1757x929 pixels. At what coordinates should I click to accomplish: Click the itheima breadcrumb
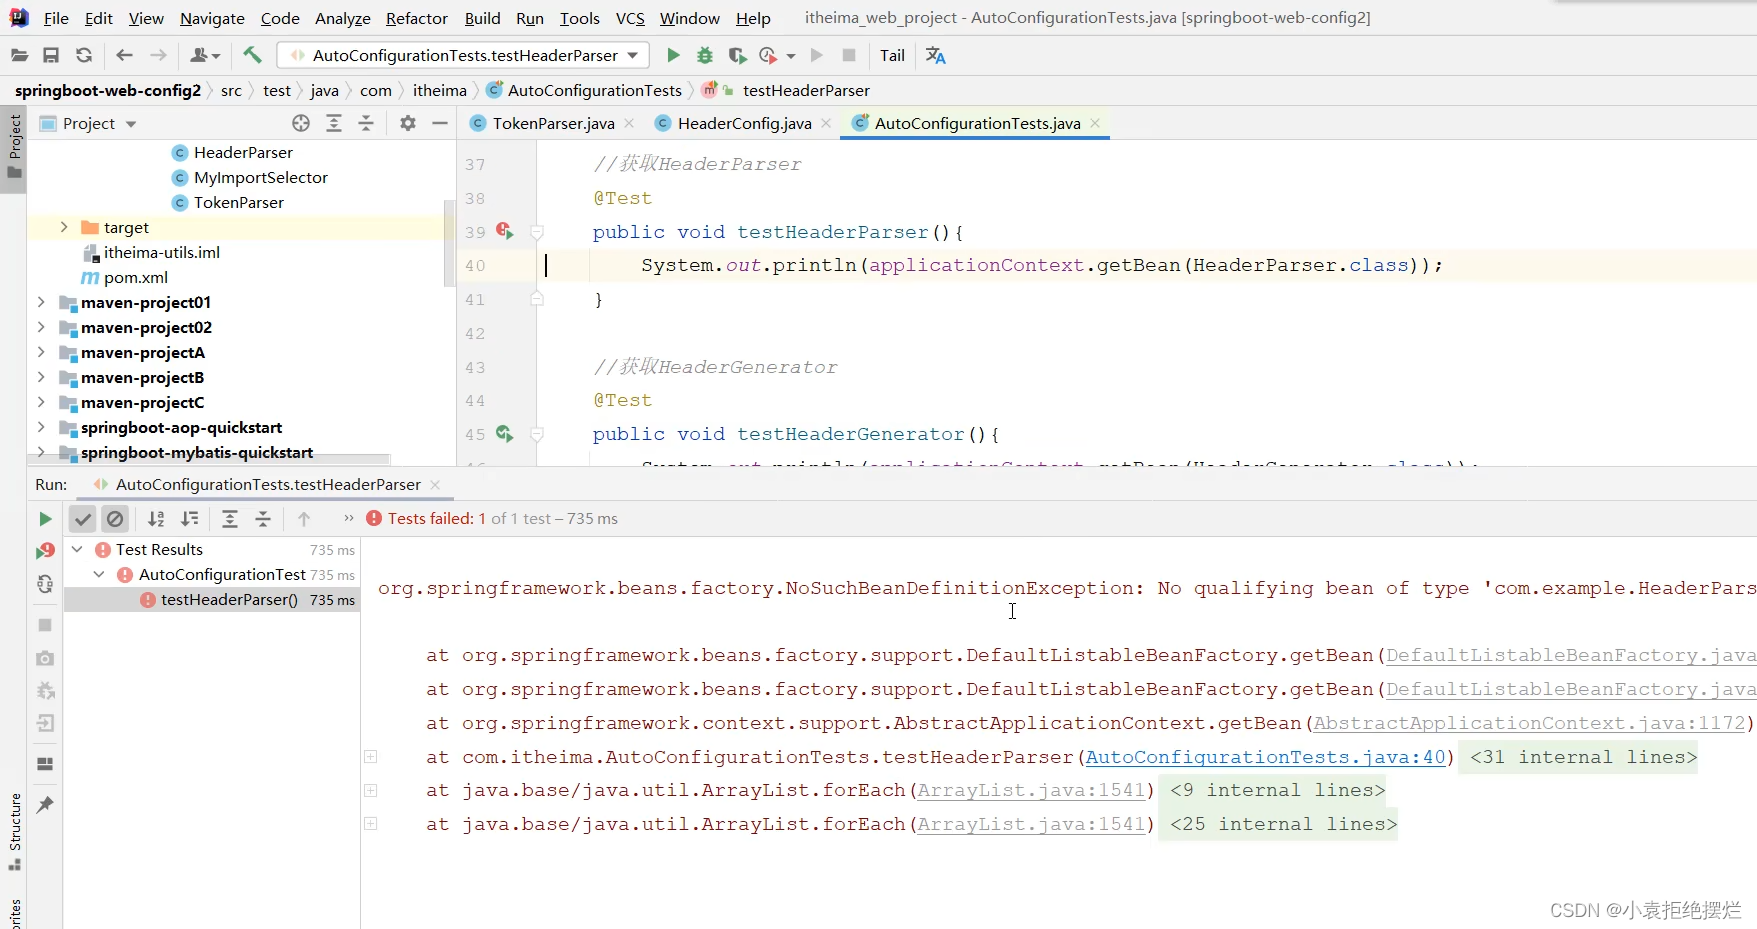tap(440, 90)
